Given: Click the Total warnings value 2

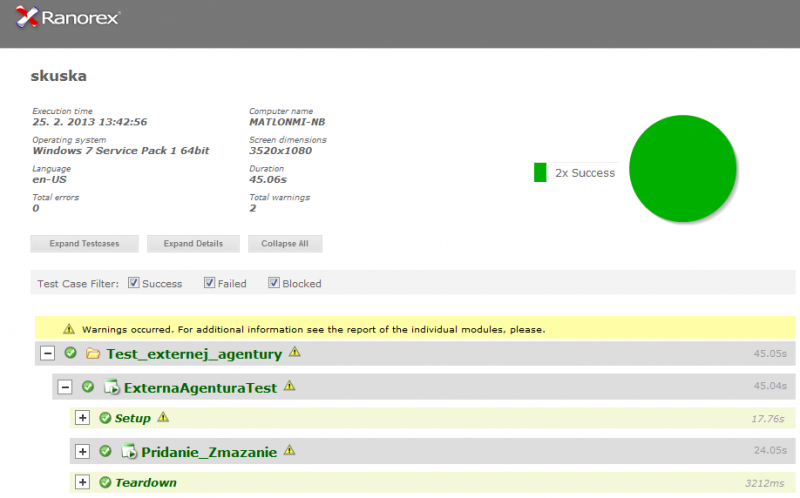Looking at the screenshot, I should pos(253,208).
